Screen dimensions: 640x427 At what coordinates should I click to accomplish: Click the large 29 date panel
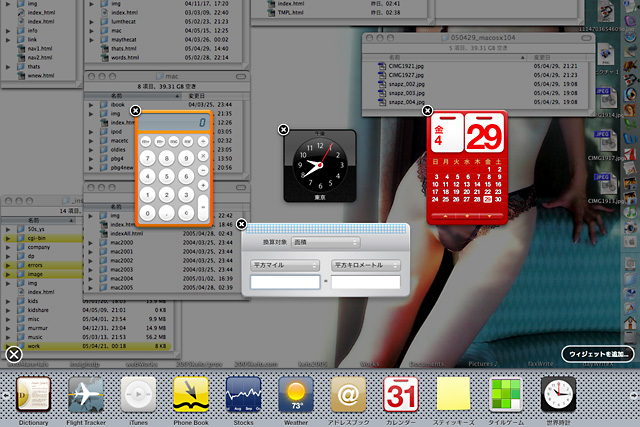[x=484, y=133]
